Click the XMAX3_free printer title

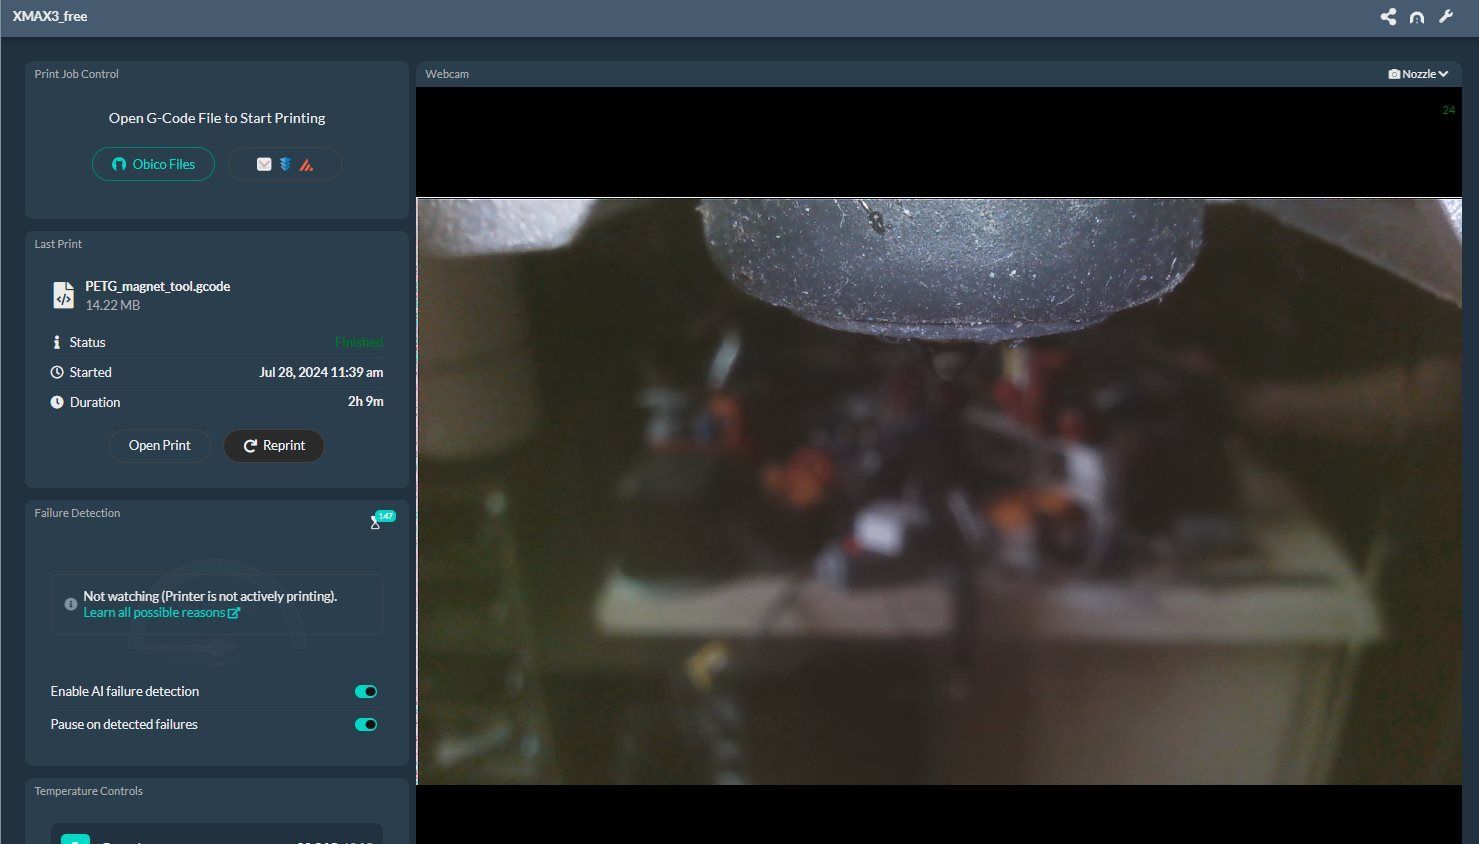[50, 17]
